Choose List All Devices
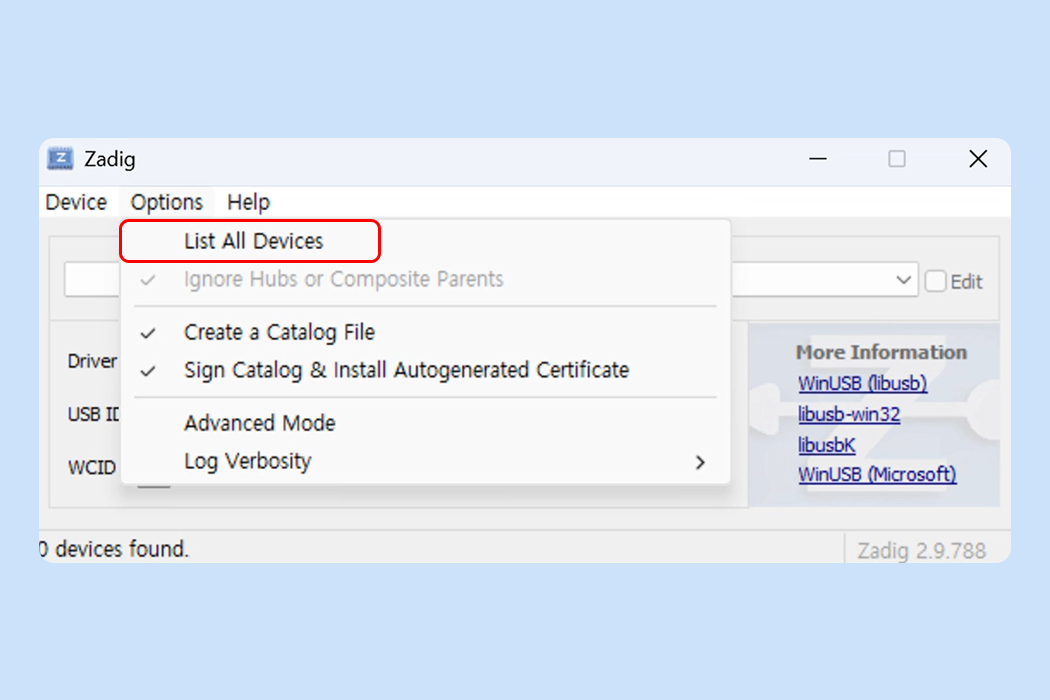 pos(425,241)
